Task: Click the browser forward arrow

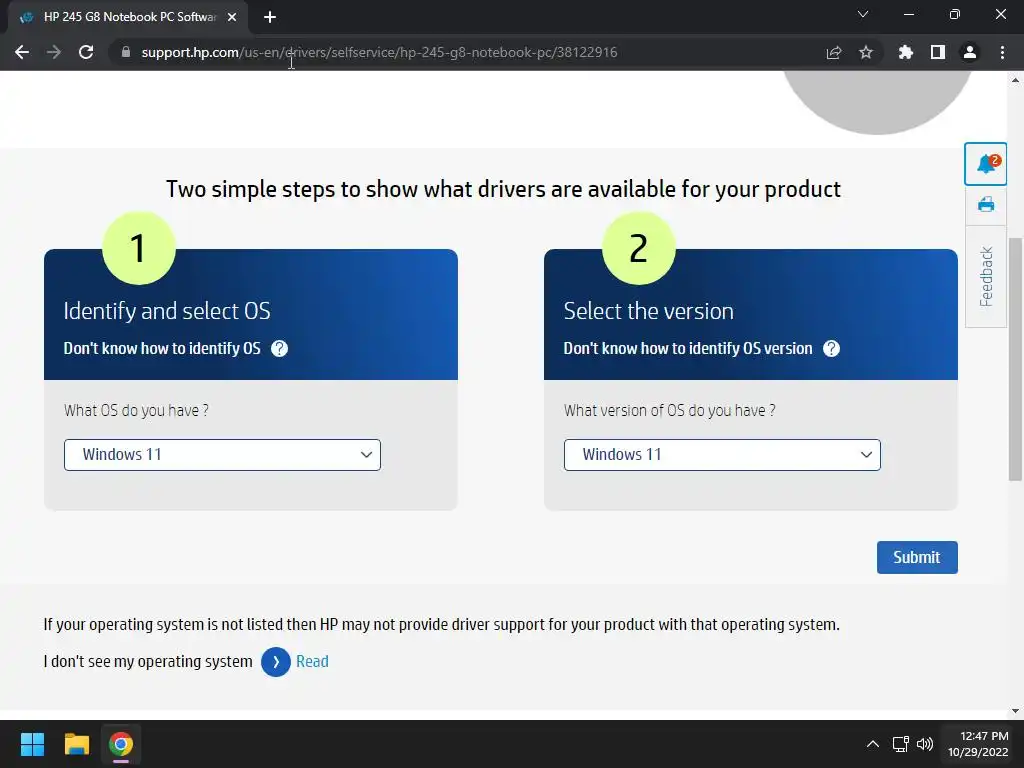Action: tap(54, 52)
